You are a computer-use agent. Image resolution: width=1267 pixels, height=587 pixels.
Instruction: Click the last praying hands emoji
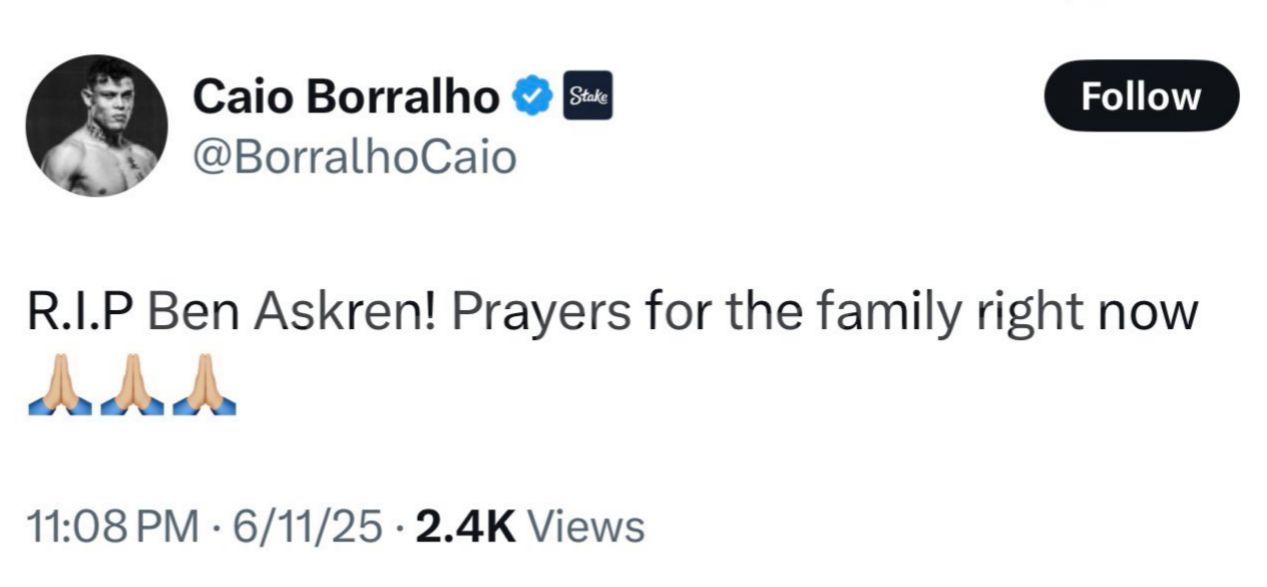point(204,385)
